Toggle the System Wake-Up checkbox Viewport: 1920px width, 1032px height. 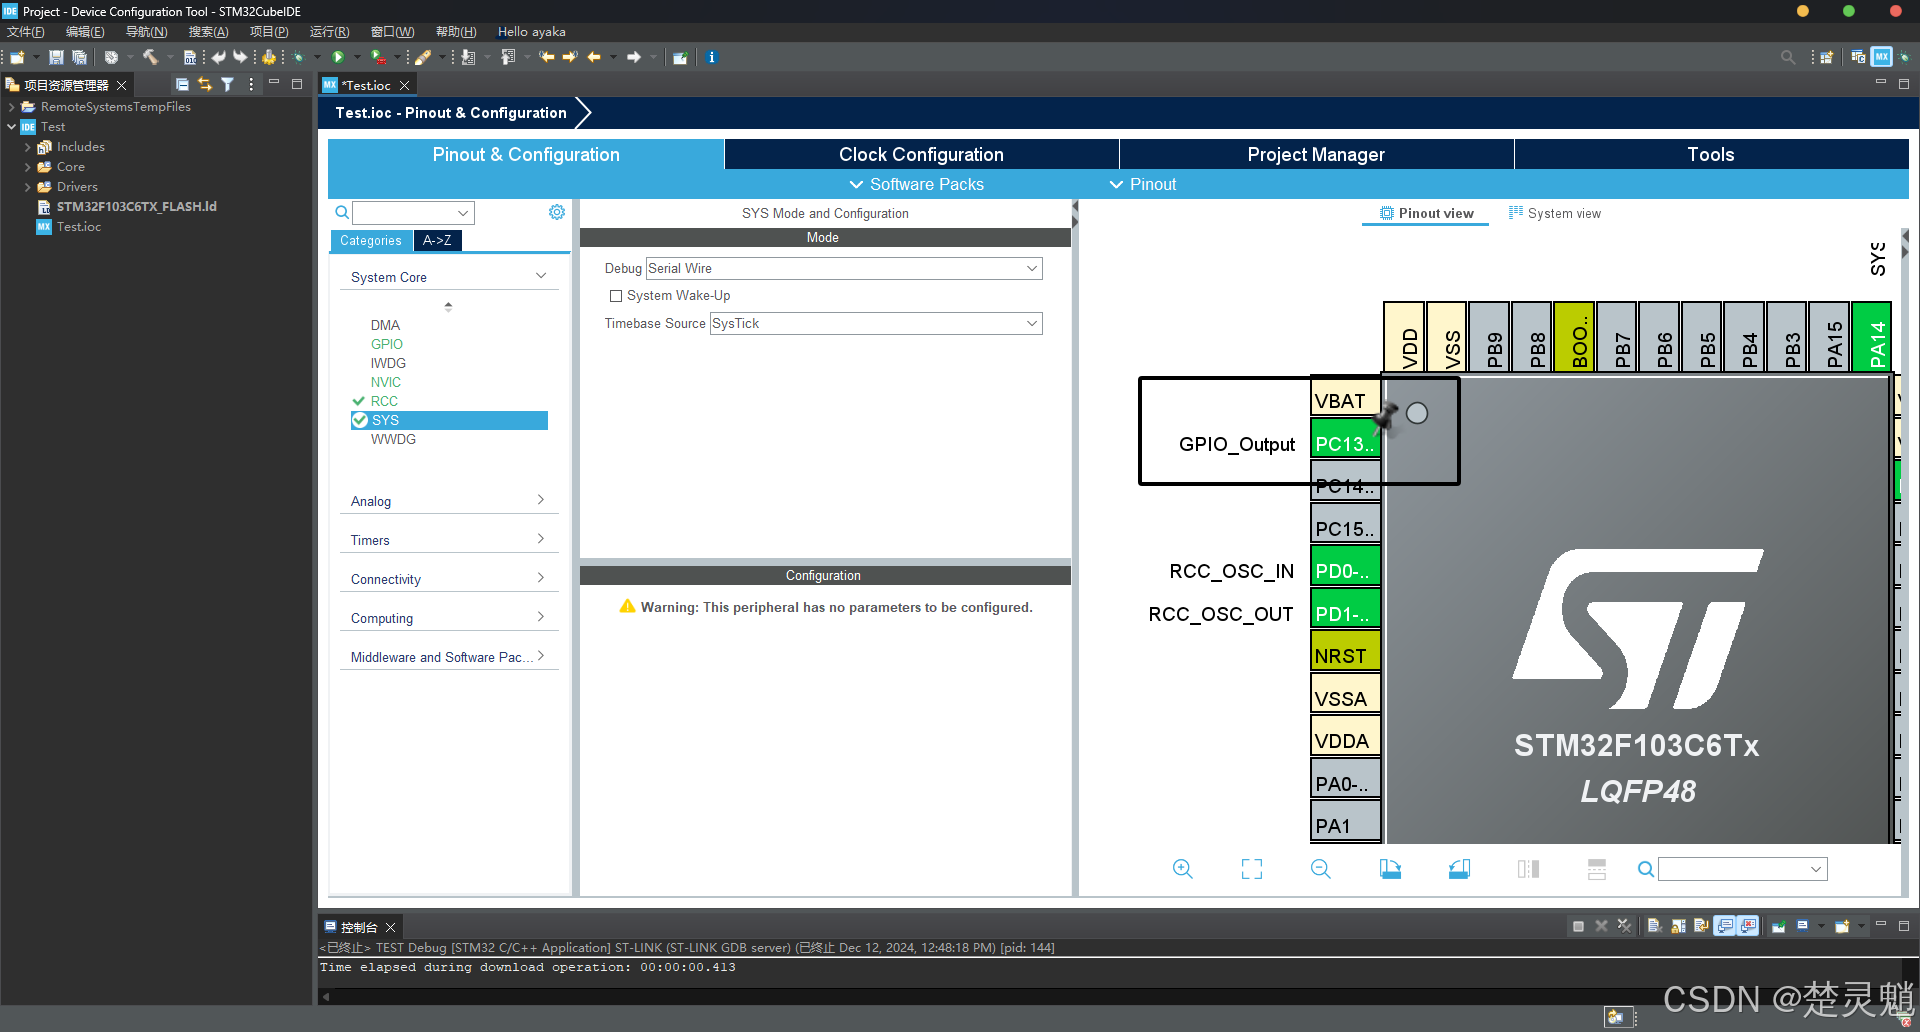tap(616, 296)
